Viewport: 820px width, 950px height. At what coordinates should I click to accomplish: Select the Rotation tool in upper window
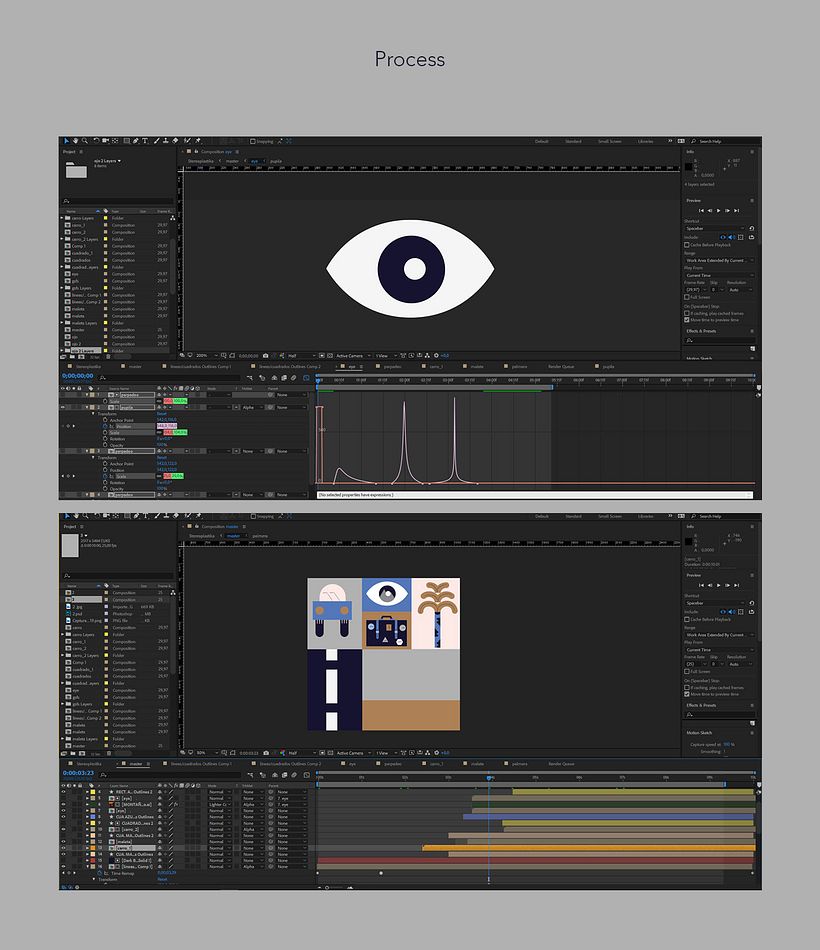pos(96,141)
